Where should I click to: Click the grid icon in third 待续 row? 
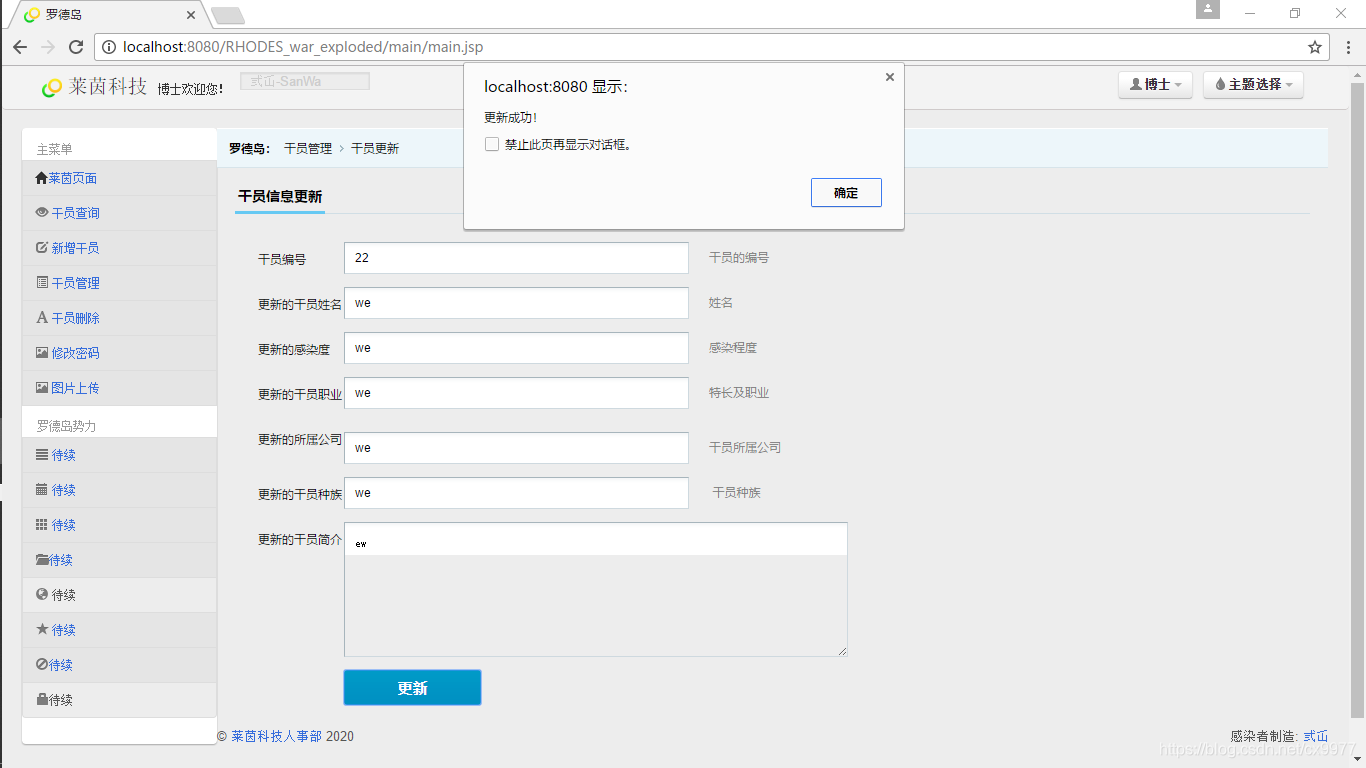click(42, 525)
